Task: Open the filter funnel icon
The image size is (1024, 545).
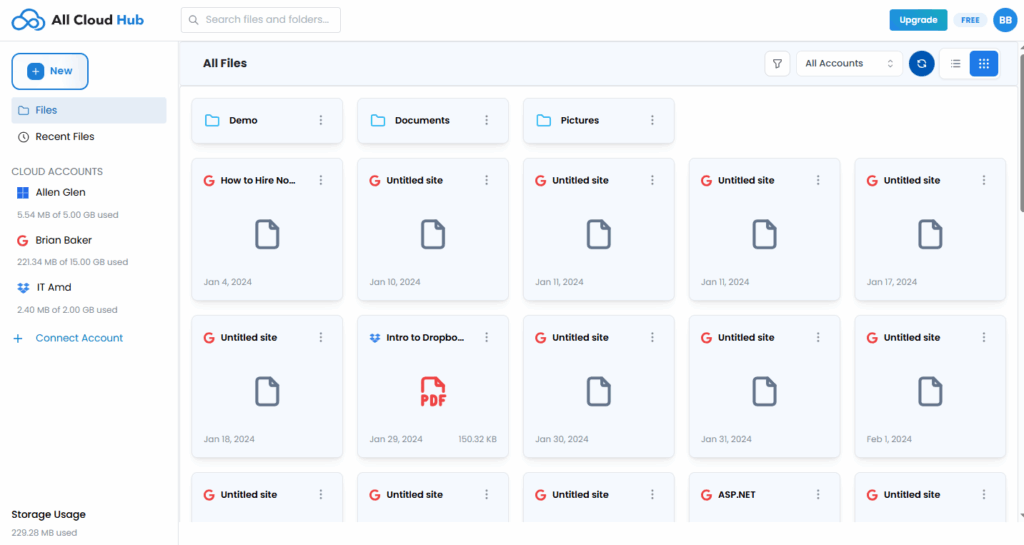Action: point(777,64)
